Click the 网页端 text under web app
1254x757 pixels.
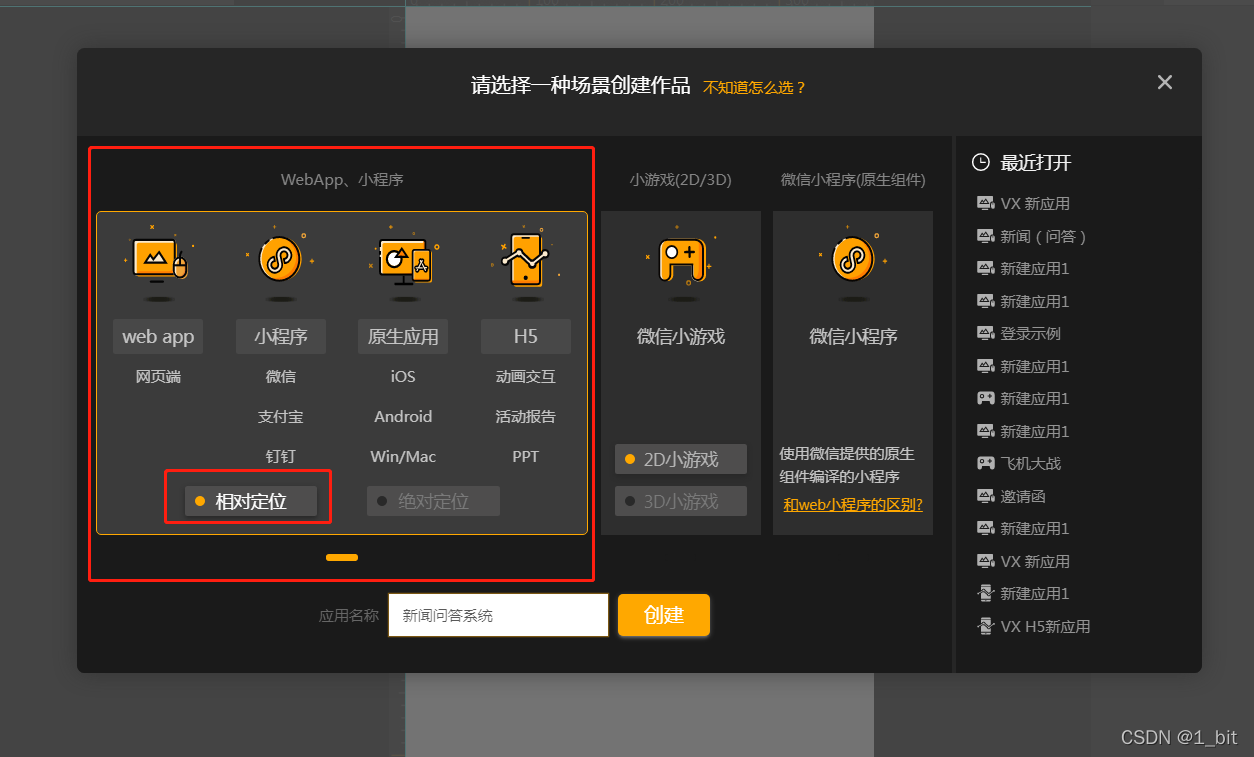click(158, 377)
